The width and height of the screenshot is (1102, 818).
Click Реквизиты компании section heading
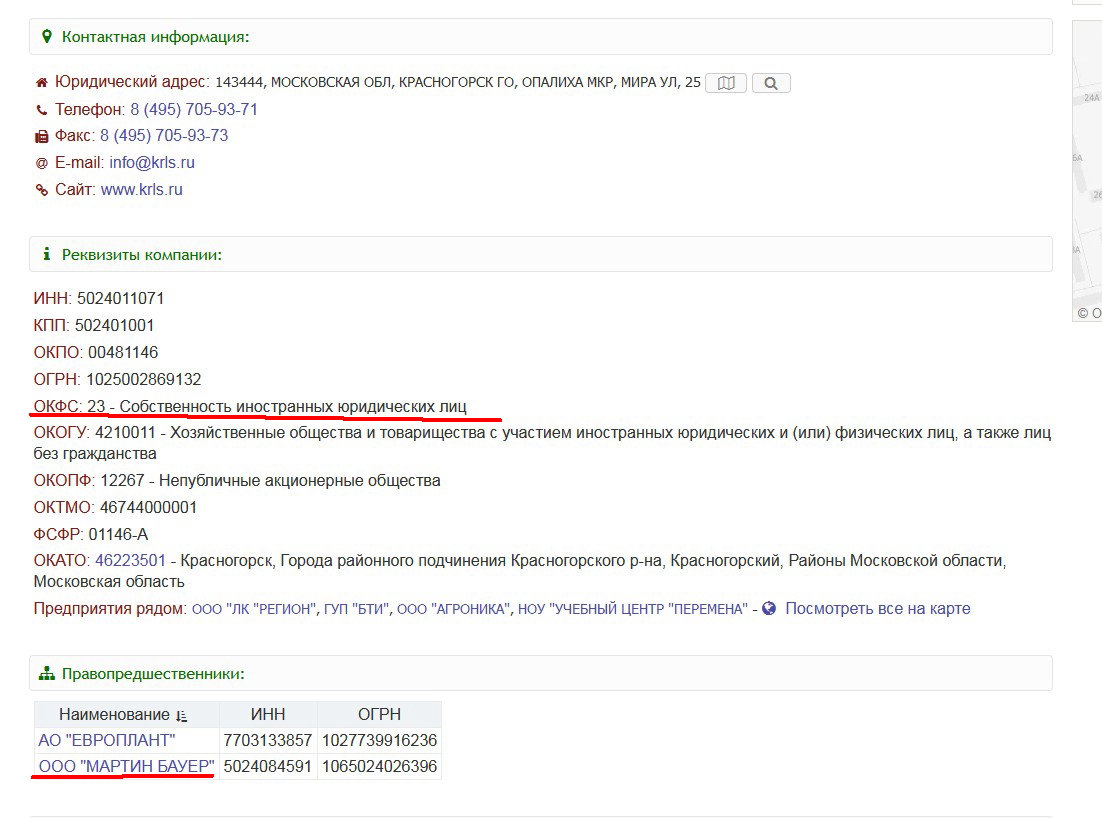(141, 254)
